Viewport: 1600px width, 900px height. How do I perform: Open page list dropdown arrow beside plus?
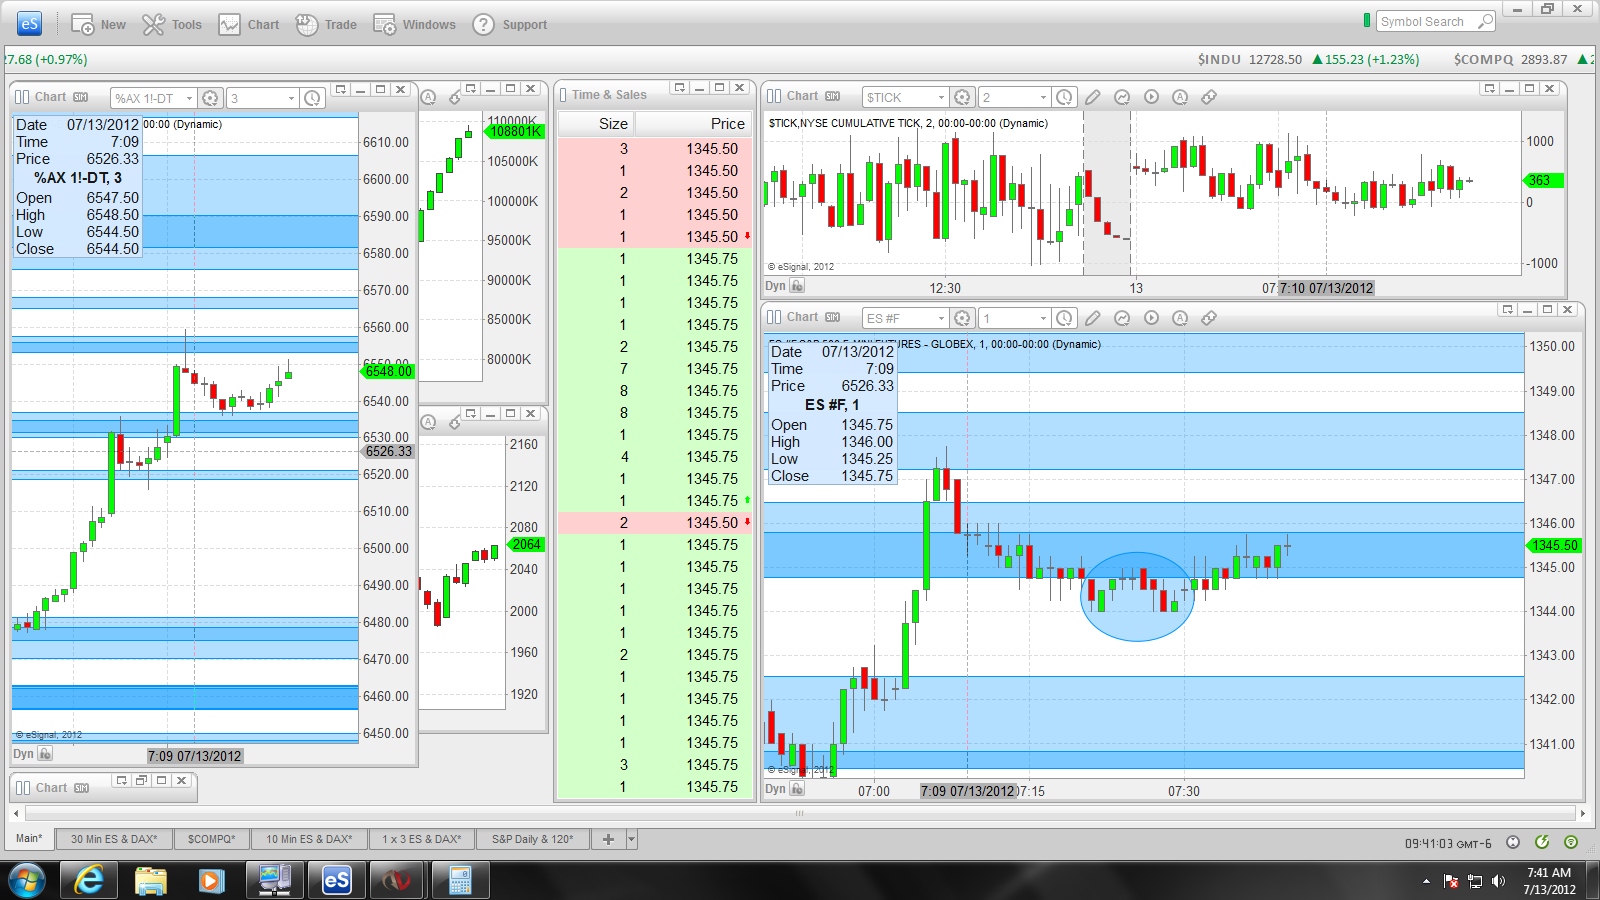pos(631,840)
